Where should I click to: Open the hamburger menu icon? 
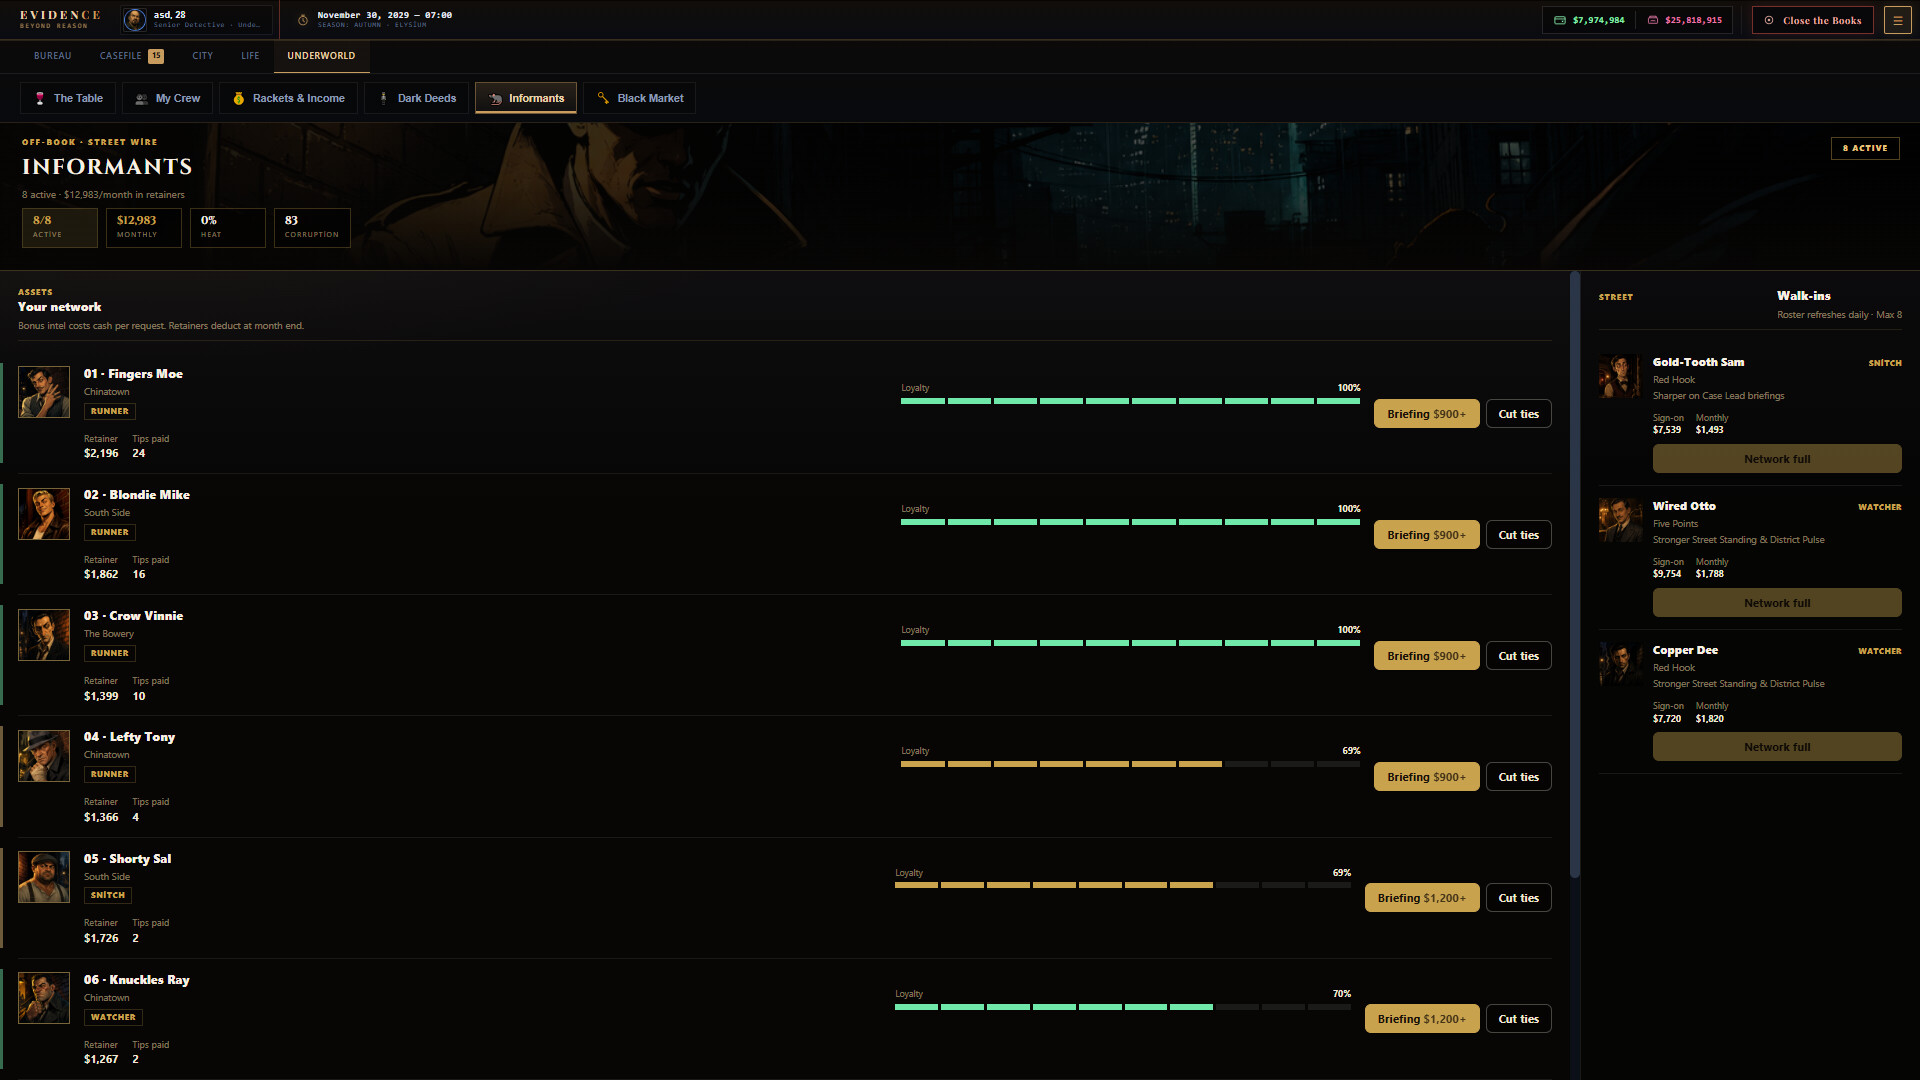(1897, 20)
